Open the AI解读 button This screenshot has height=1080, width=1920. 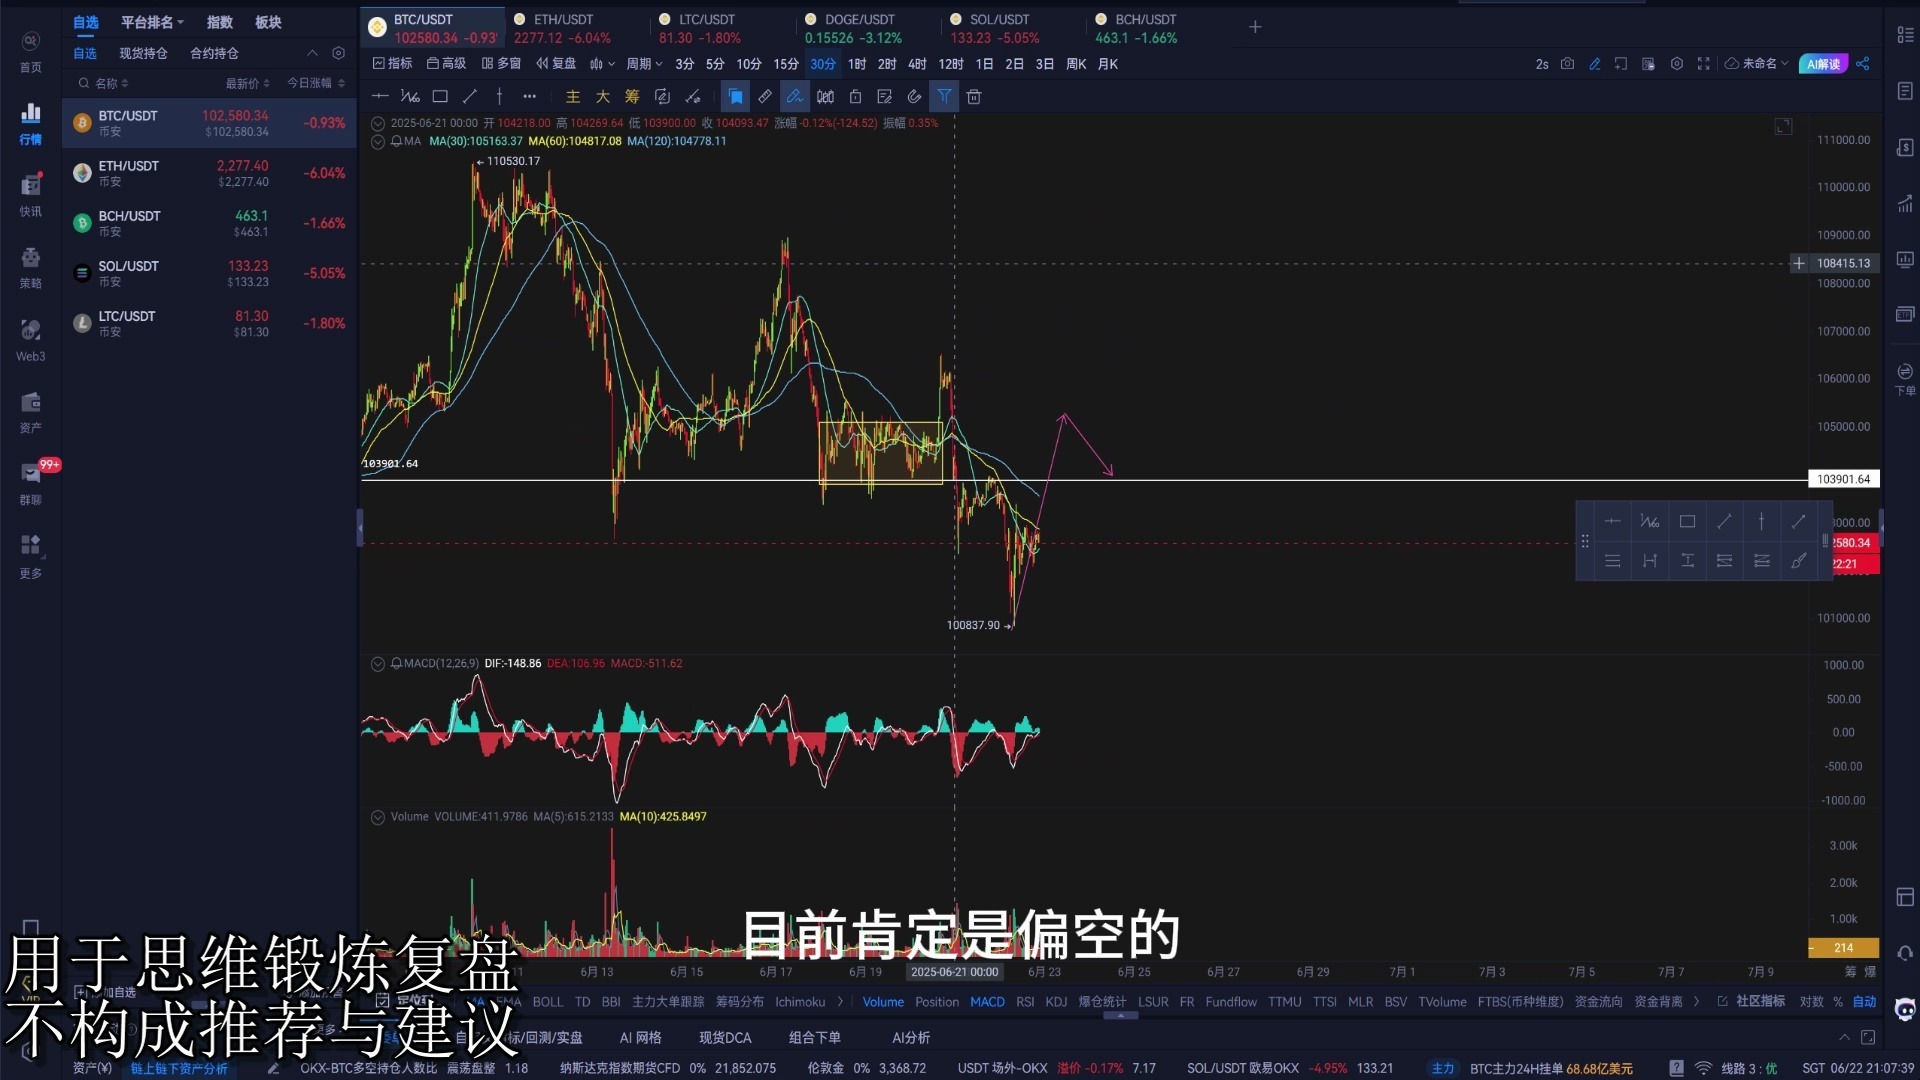[x=1822, y=64]
